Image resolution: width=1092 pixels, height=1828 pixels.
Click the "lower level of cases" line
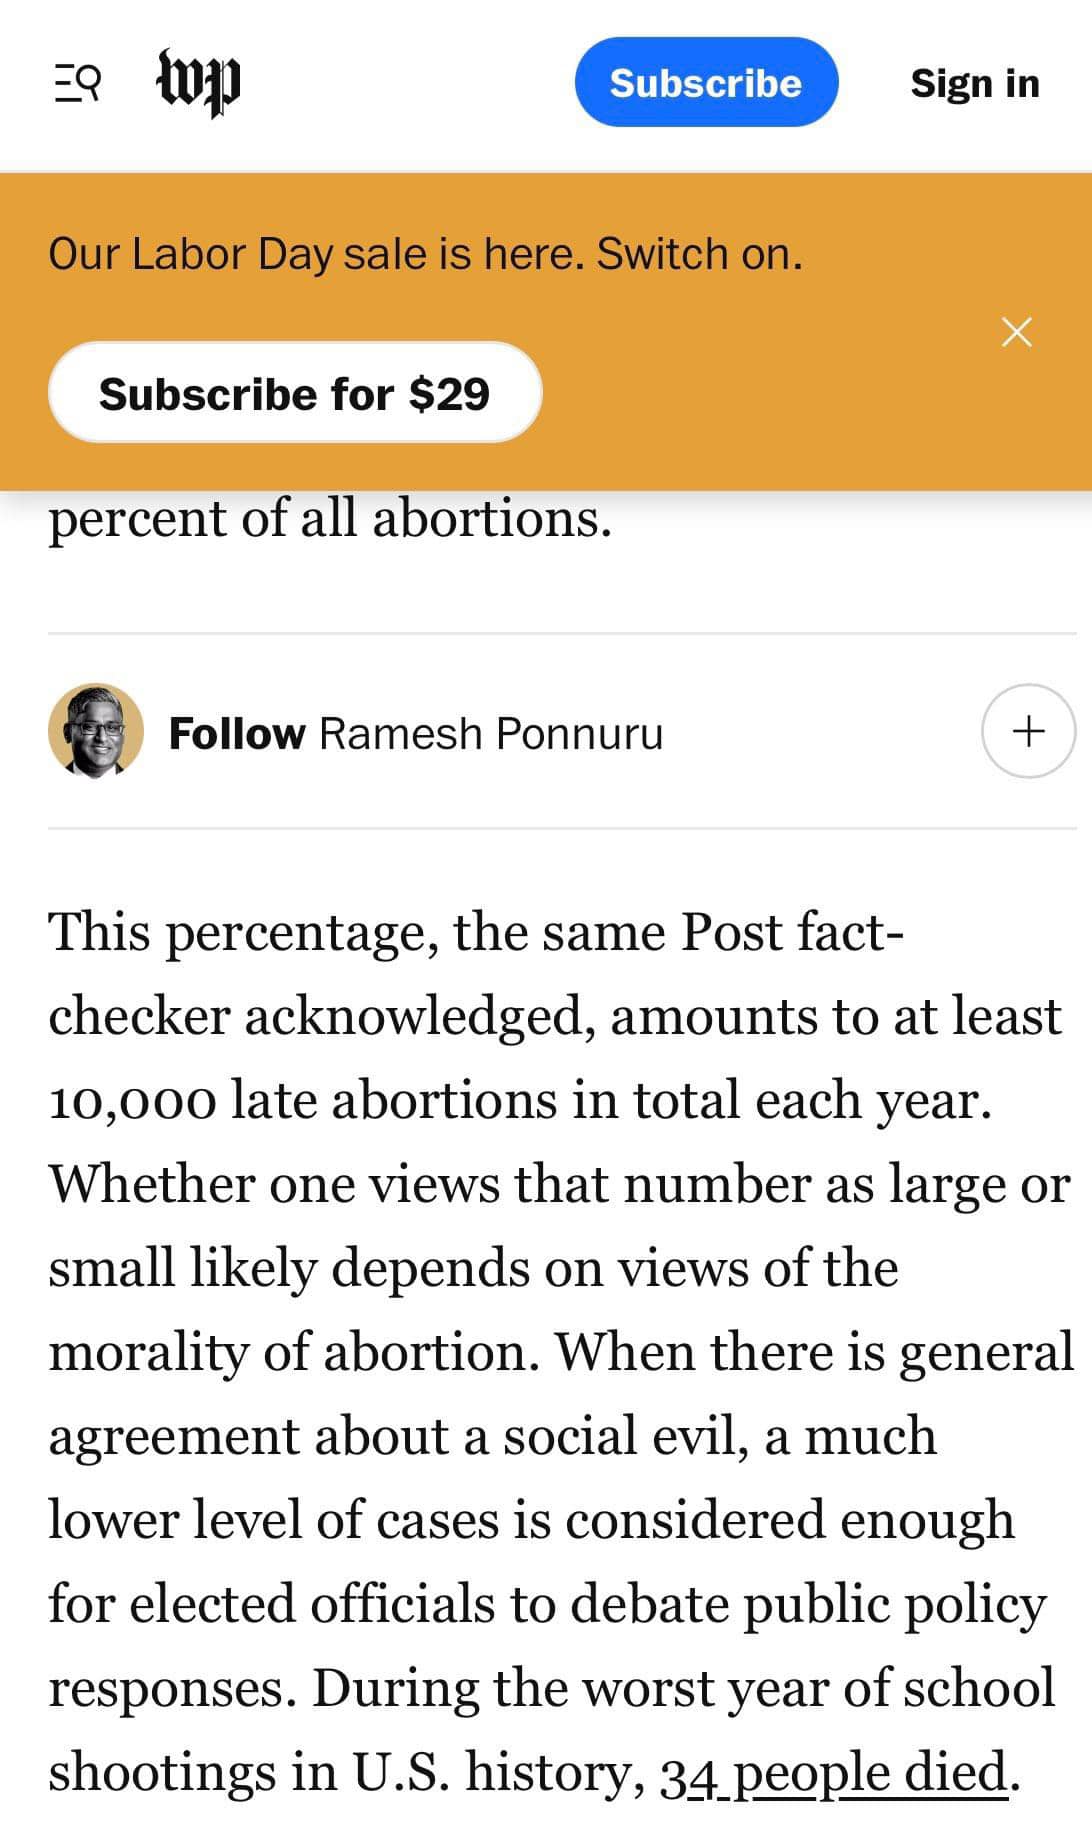(531, 1520)
